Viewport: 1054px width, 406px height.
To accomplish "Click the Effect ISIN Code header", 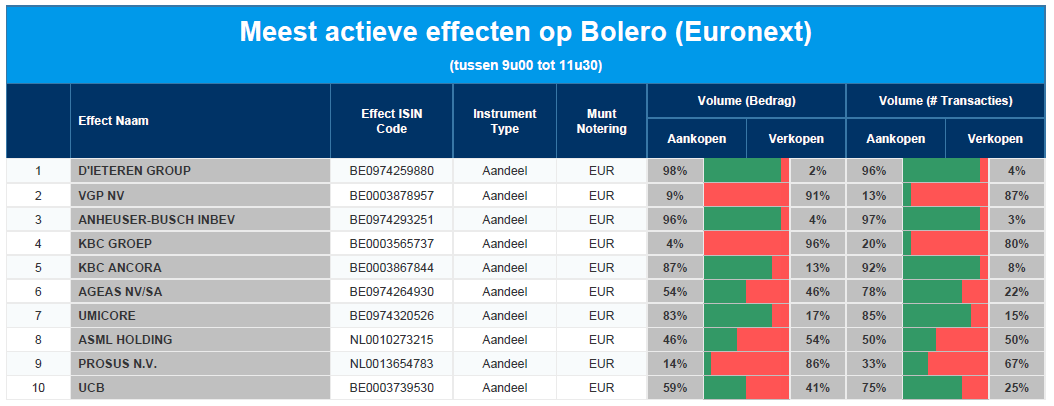I will [392, 121].
